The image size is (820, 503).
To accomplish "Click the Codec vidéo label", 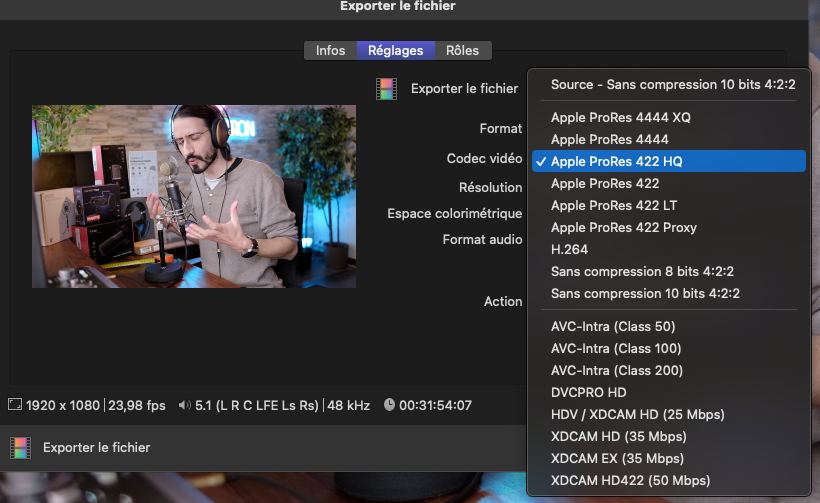I will pyautogui.click(x=484, y=158).
